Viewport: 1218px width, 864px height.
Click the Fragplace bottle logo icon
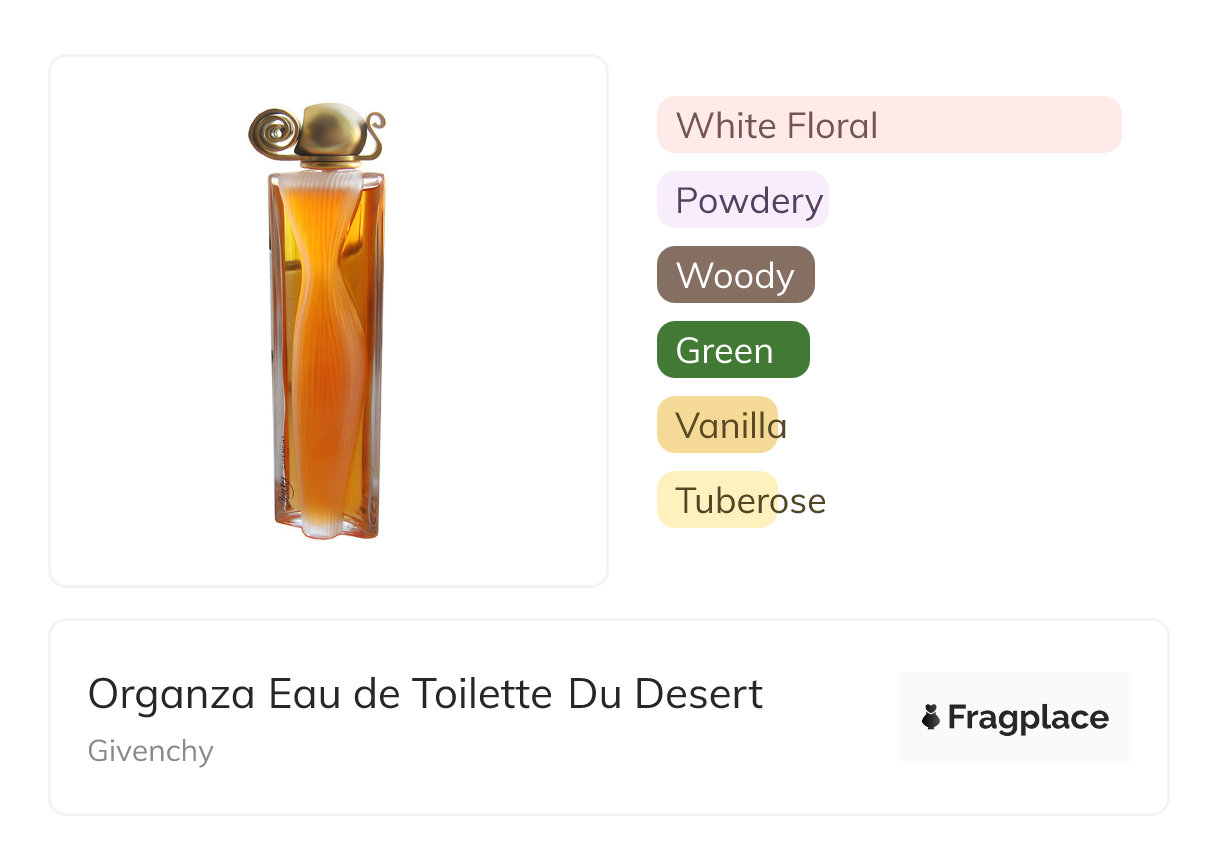coord(931,717)
